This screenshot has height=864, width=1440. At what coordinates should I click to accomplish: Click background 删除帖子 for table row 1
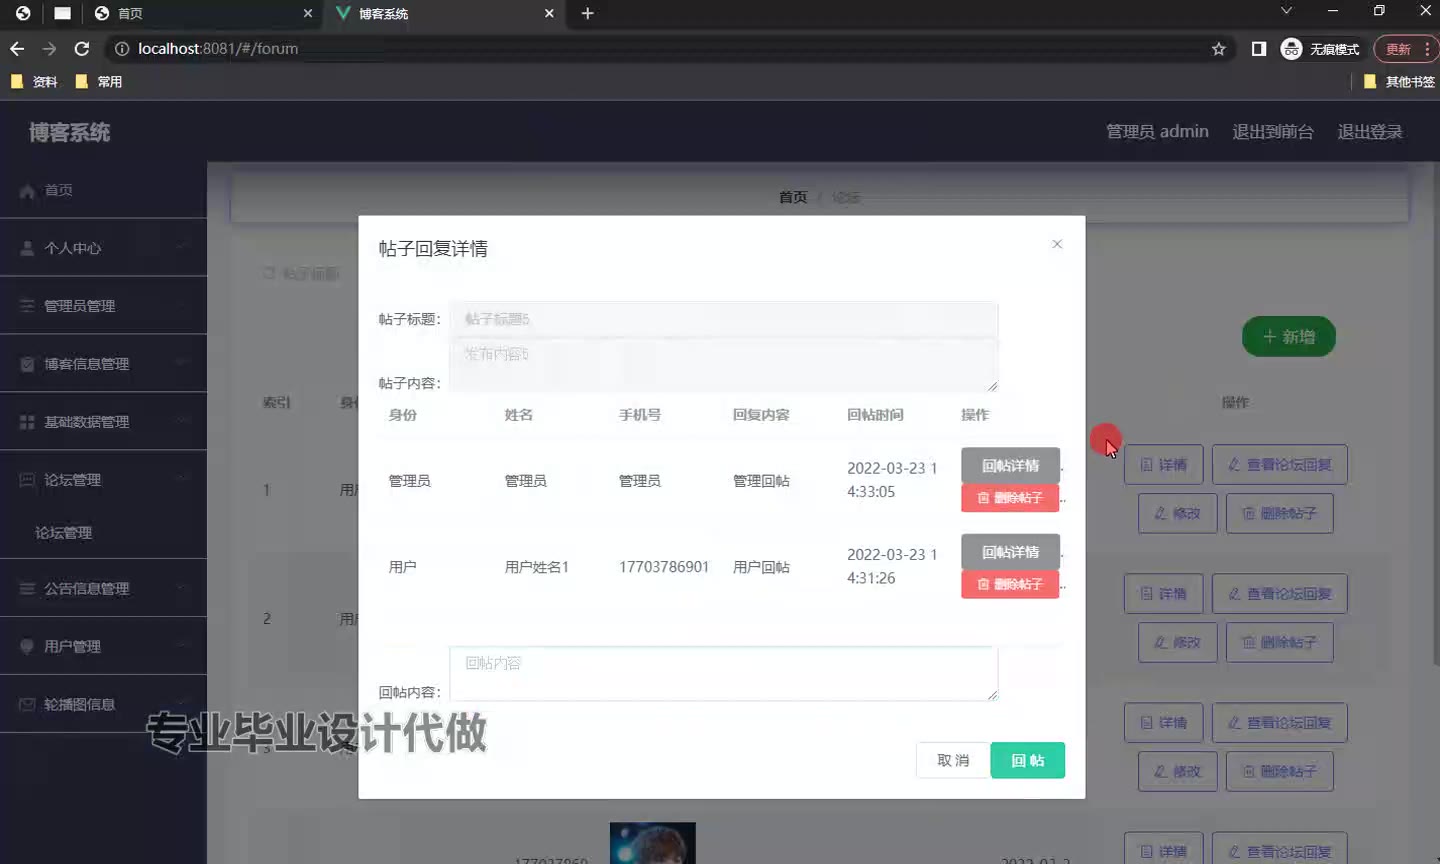[1280, 513]
